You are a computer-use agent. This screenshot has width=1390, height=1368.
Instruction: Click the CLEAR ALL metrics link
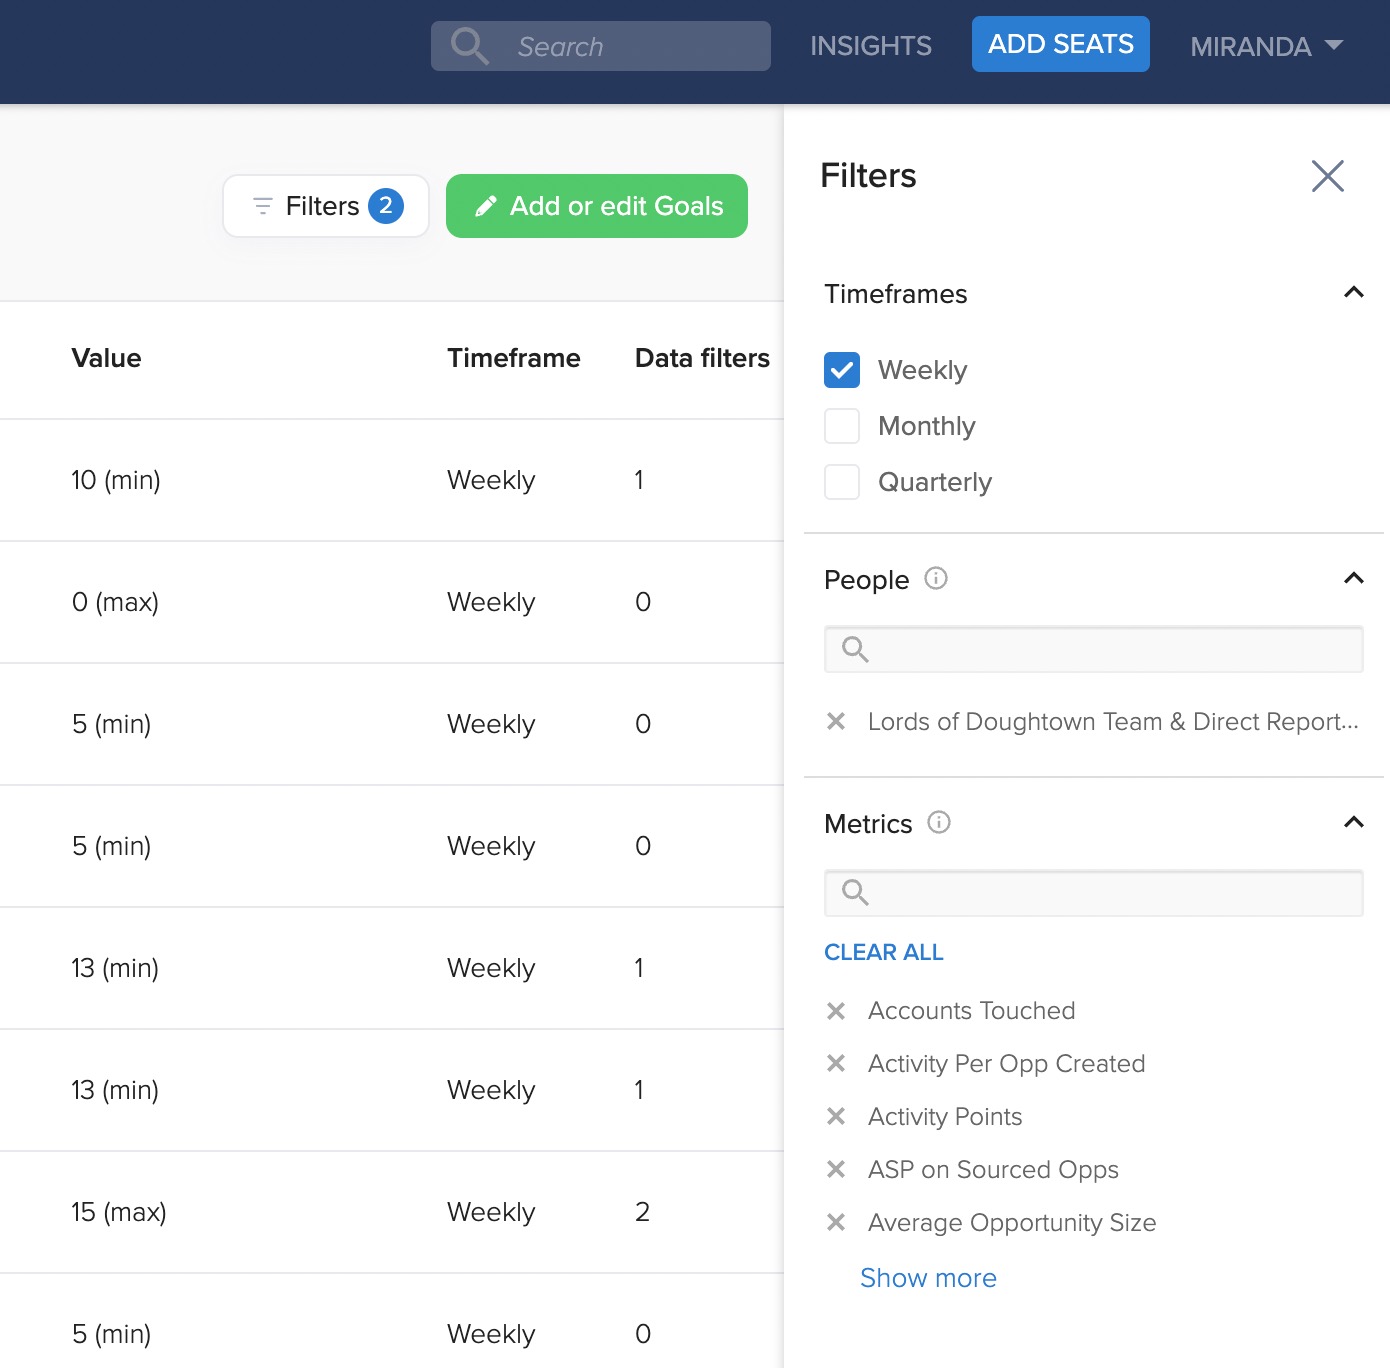[x=883, y=952]
